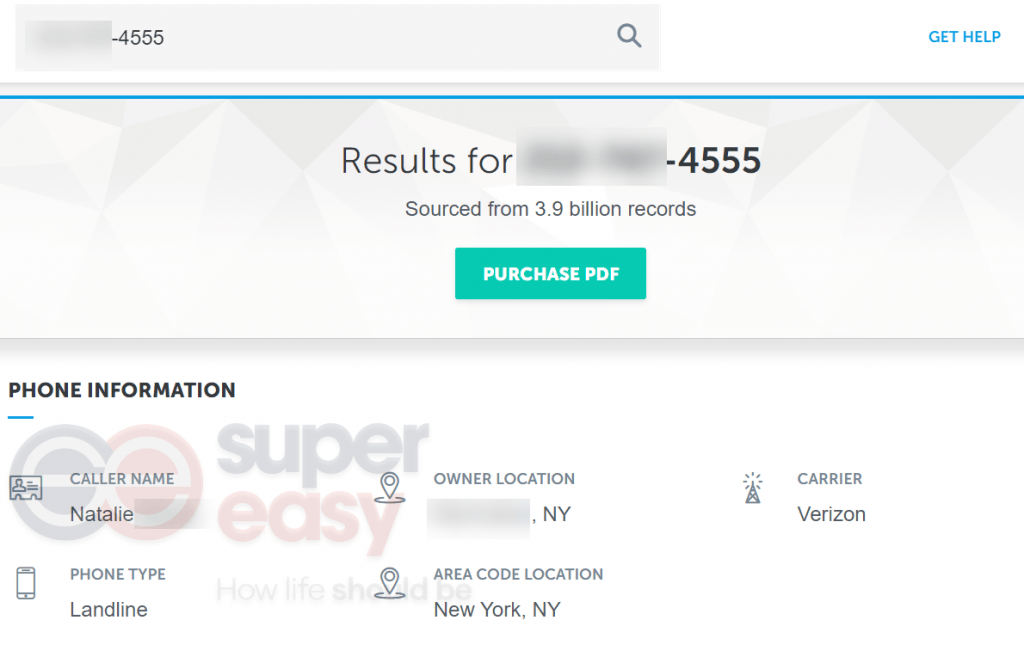Click the New York, NY area code location

[496, 609]
